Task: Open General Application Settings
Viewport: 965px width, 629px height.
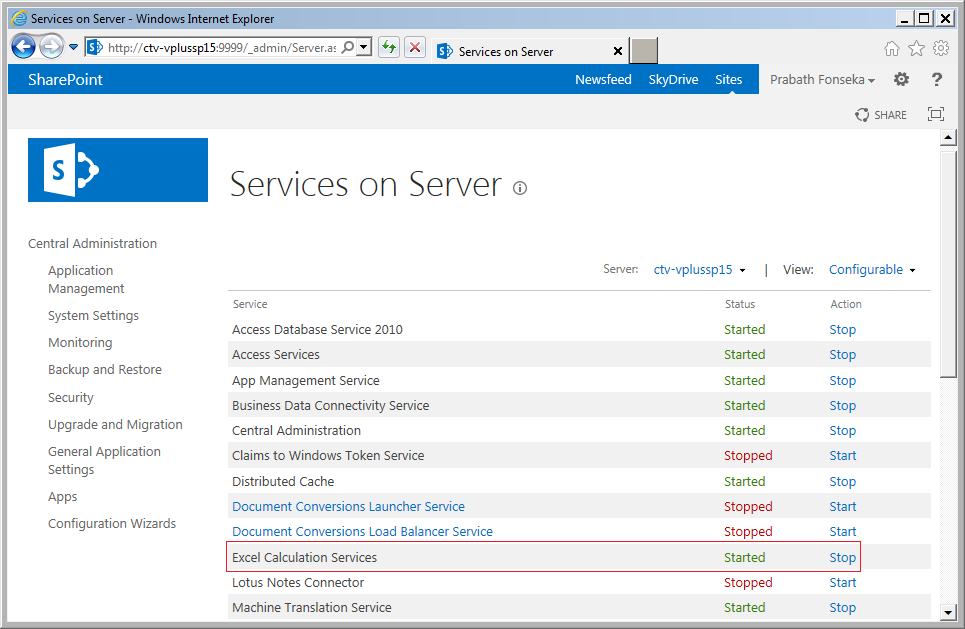Action: click(x=104, y=460)
